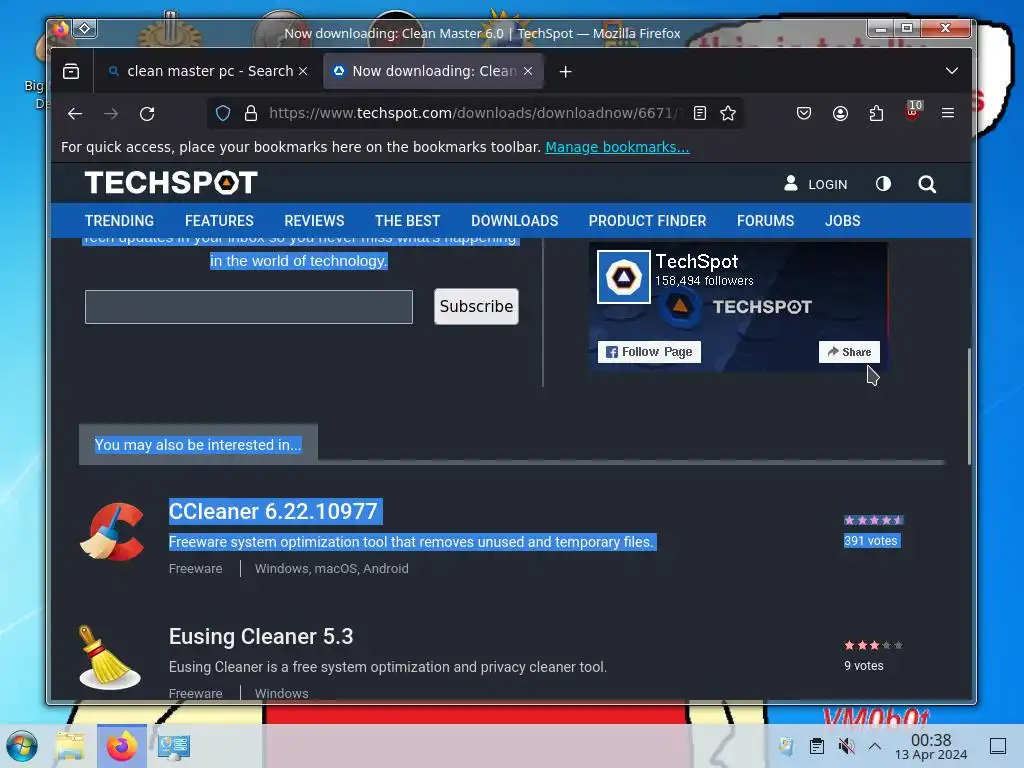The width and height of the screenshot is (1024, 768).
Task: Click the taskbar clock showing 00:38
Action: coord(931,746)
